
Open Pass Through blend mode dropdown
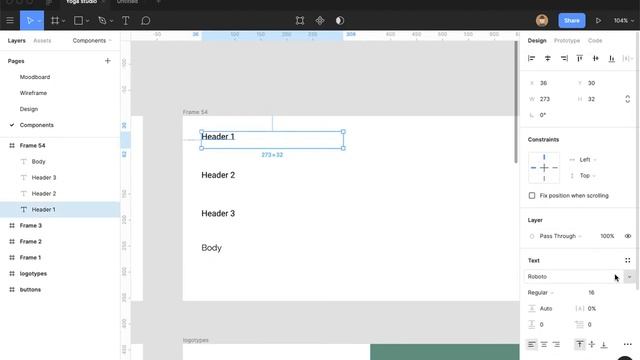point(560,236)
